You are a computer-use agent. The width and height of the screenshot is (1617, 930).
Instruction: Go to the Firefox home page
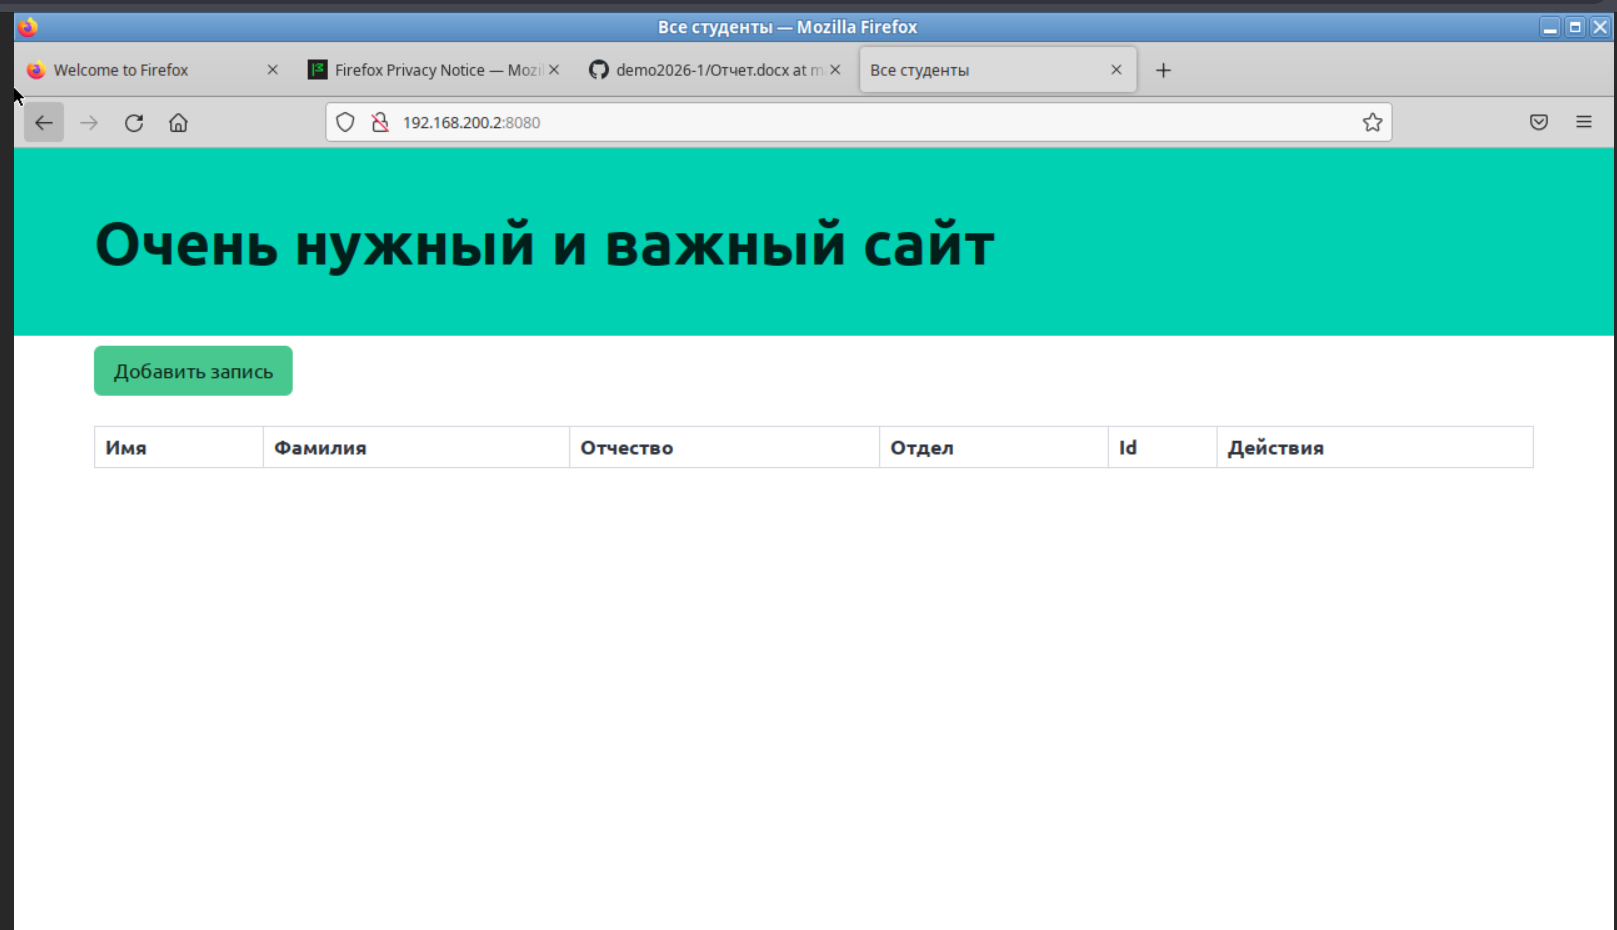(x=178, y=123)
